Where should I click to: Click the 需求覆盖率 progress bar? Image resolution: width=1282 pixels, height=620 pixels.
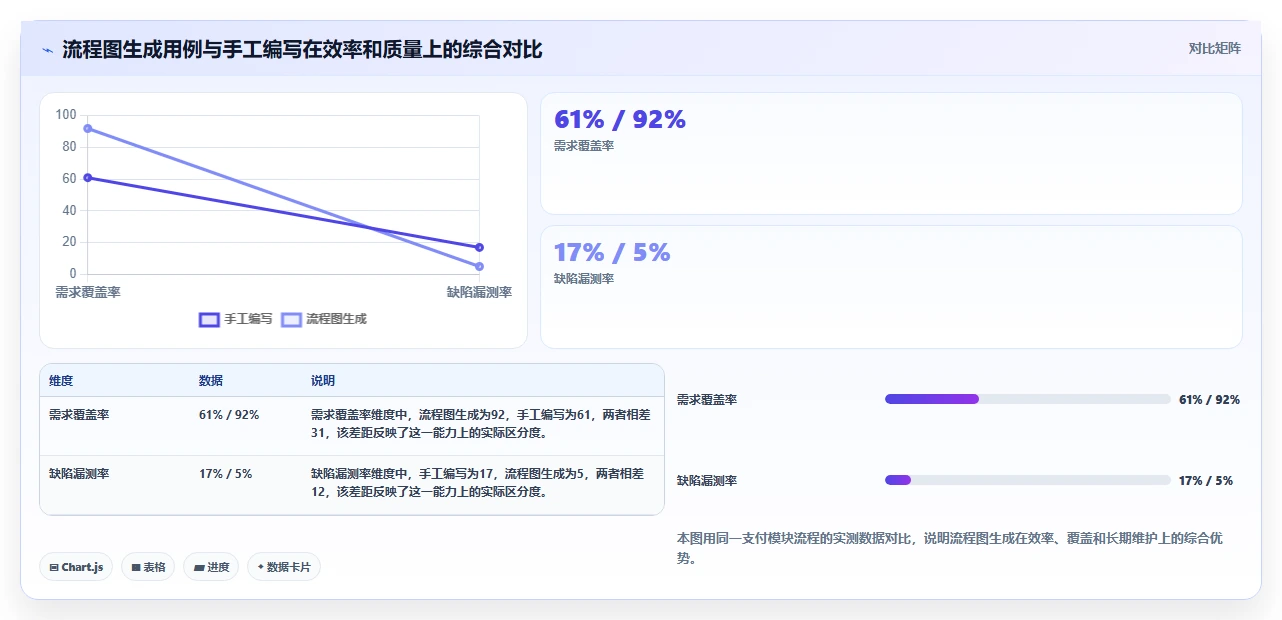(x=1027, y=399)
